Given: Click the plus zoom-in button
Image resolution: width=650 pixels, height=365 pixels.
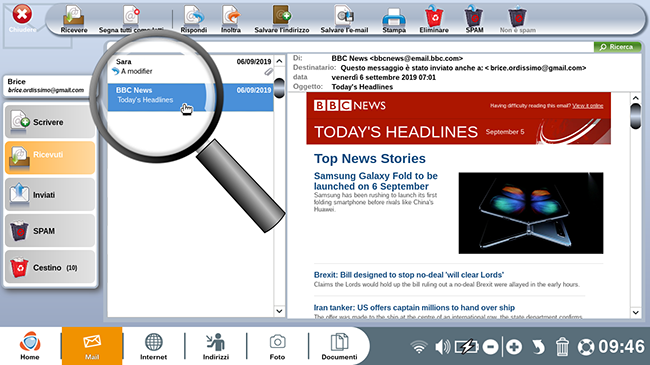Looking at the screenshot, I should coord(514,347).
